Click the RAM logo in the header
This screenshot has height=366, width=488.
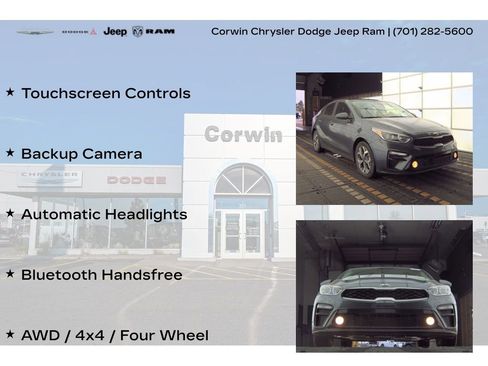tap(154, 32)
